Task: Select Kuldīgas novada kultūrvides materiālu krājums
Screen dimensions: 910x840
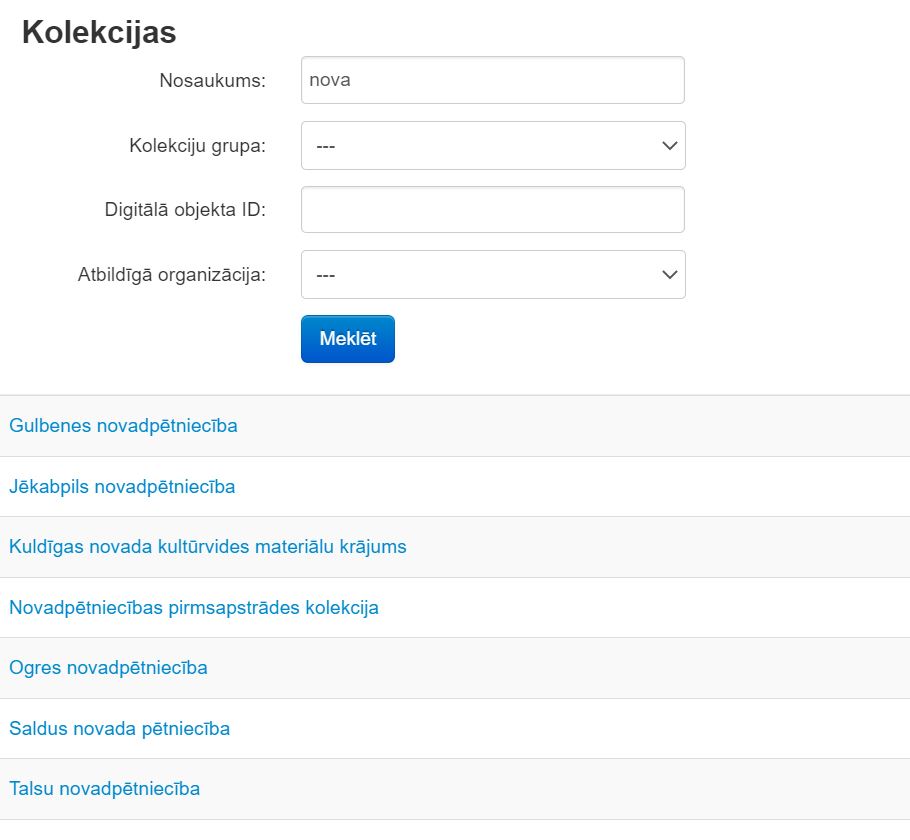Action: 207,547
